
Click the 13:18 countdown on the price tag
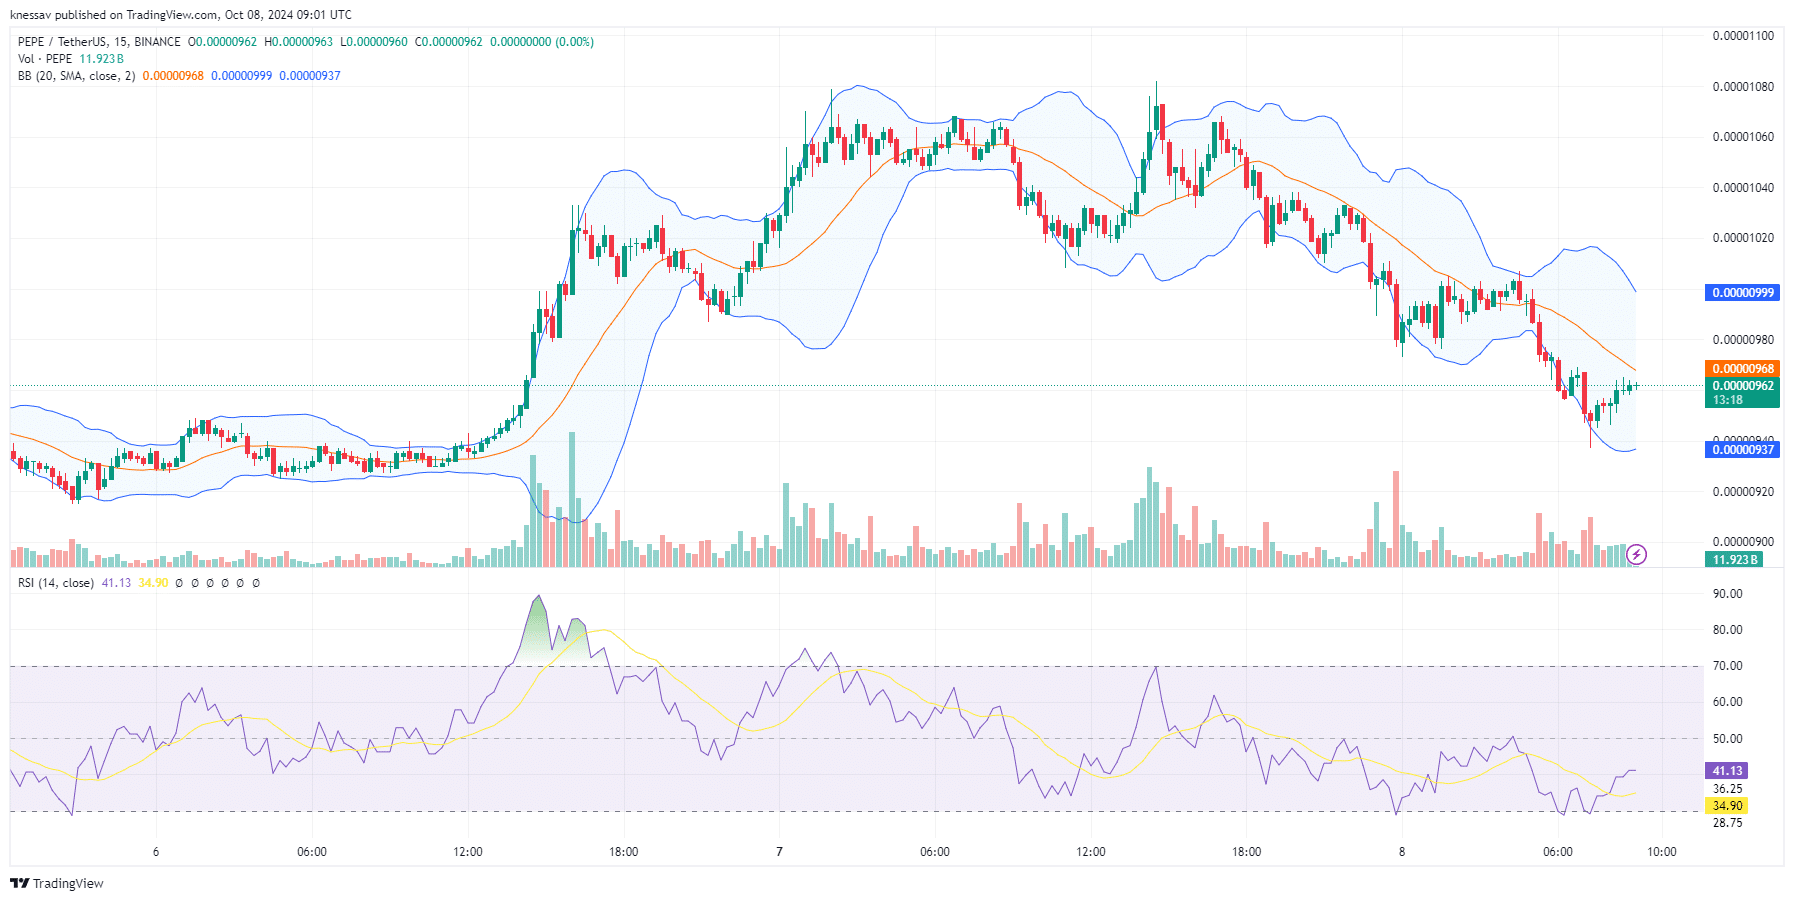click(1728, 400)
